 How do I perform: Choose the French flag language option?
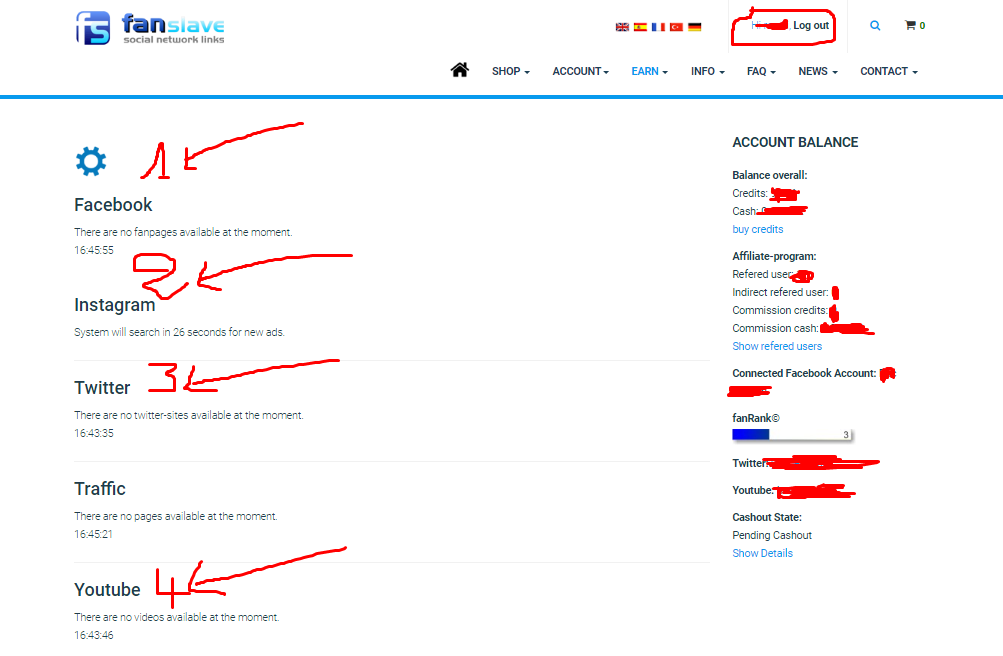[658, 27]
